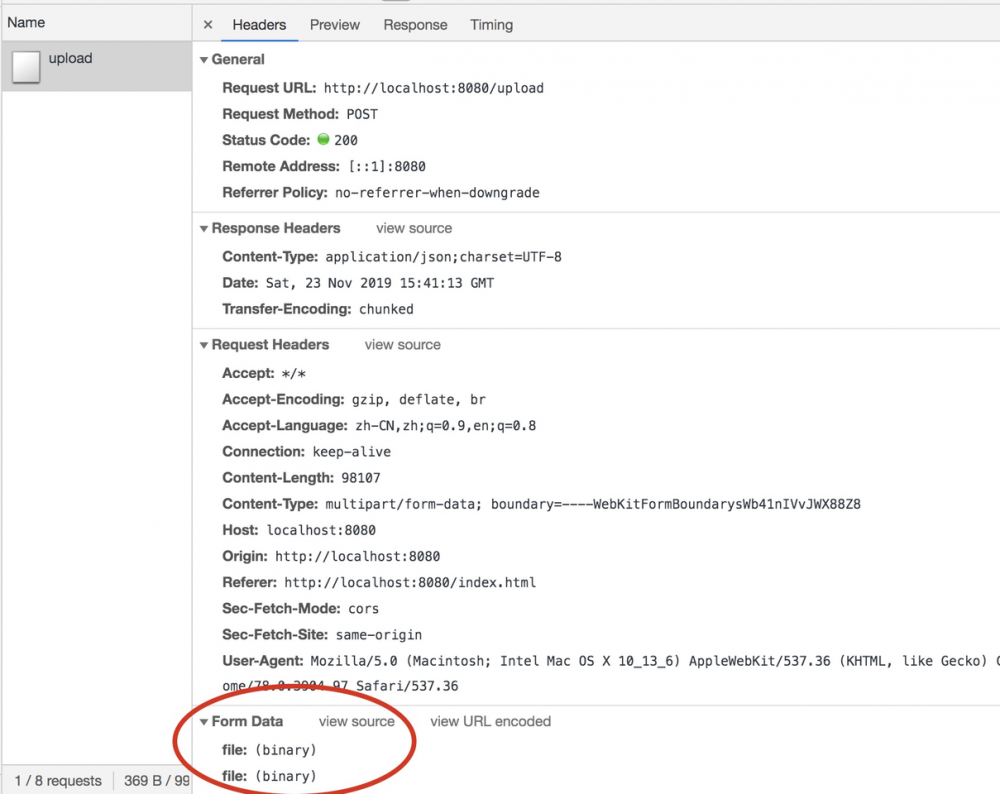View source of Form Data
Screen dimensions: 1000x794
click(356, 721)
